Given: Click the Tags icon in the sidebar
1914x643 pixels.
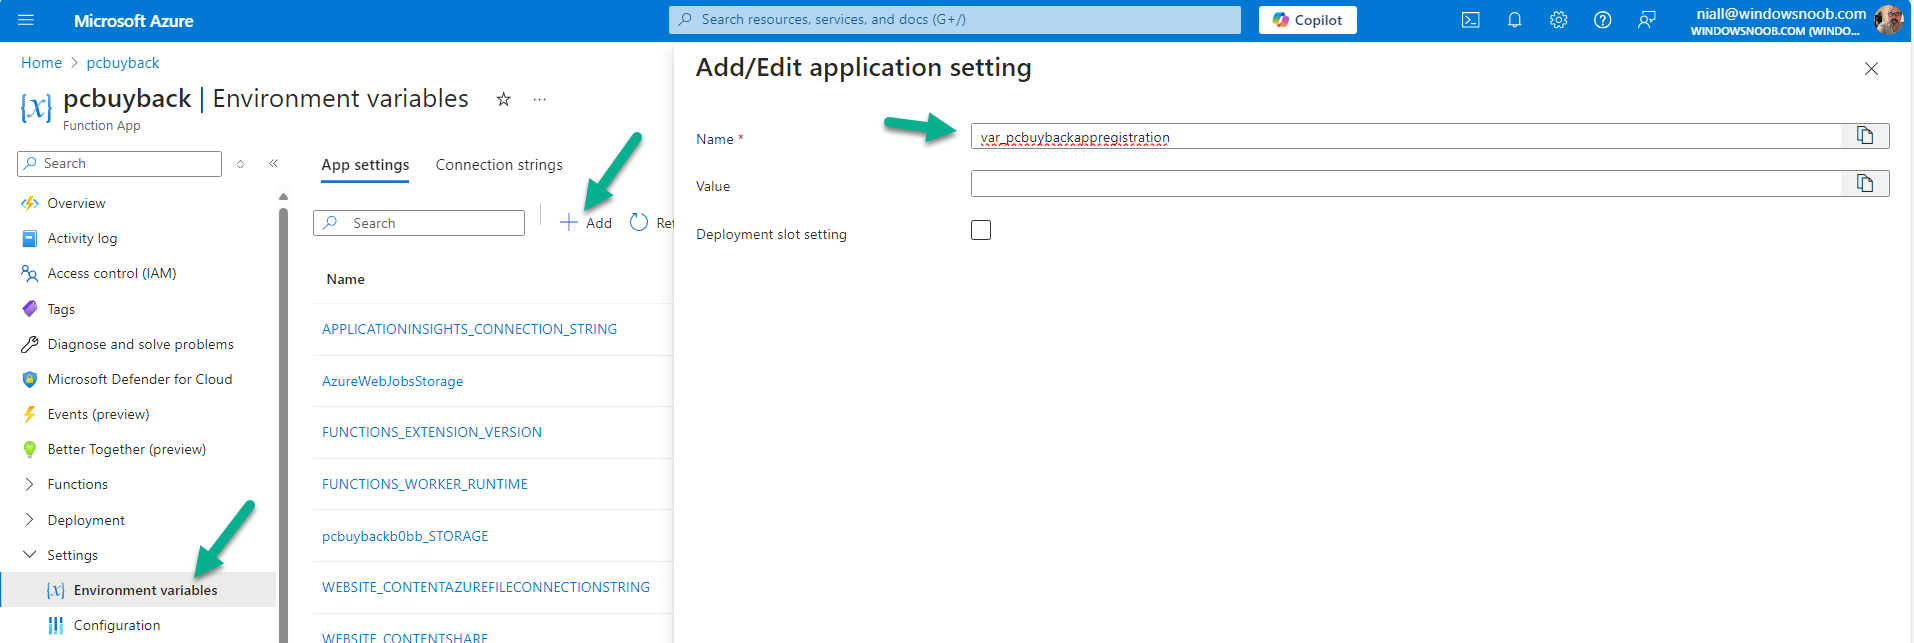Looking at the screenshot, I should (30, 309).
